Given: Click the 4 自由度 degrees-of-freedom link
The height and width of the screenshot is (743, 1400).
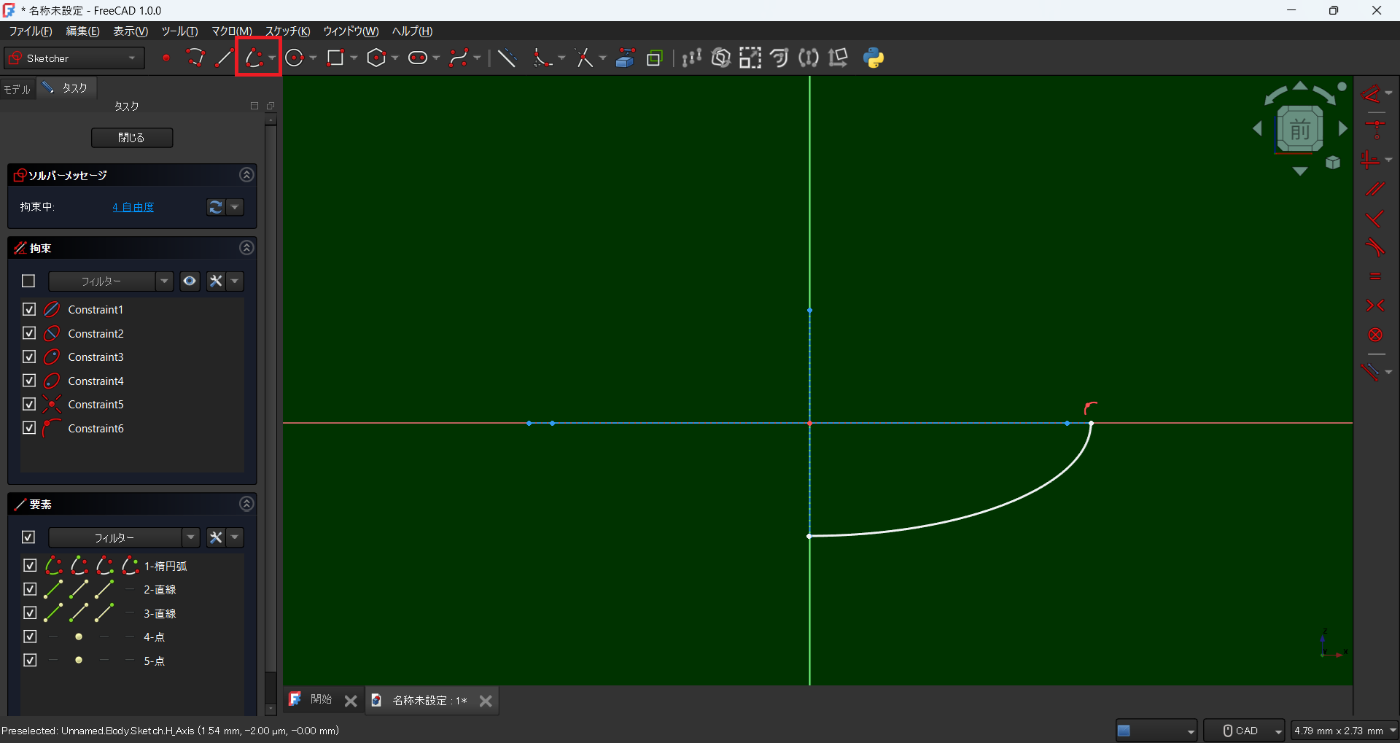Looking at the screenshot, I should [x=133, y=207].
